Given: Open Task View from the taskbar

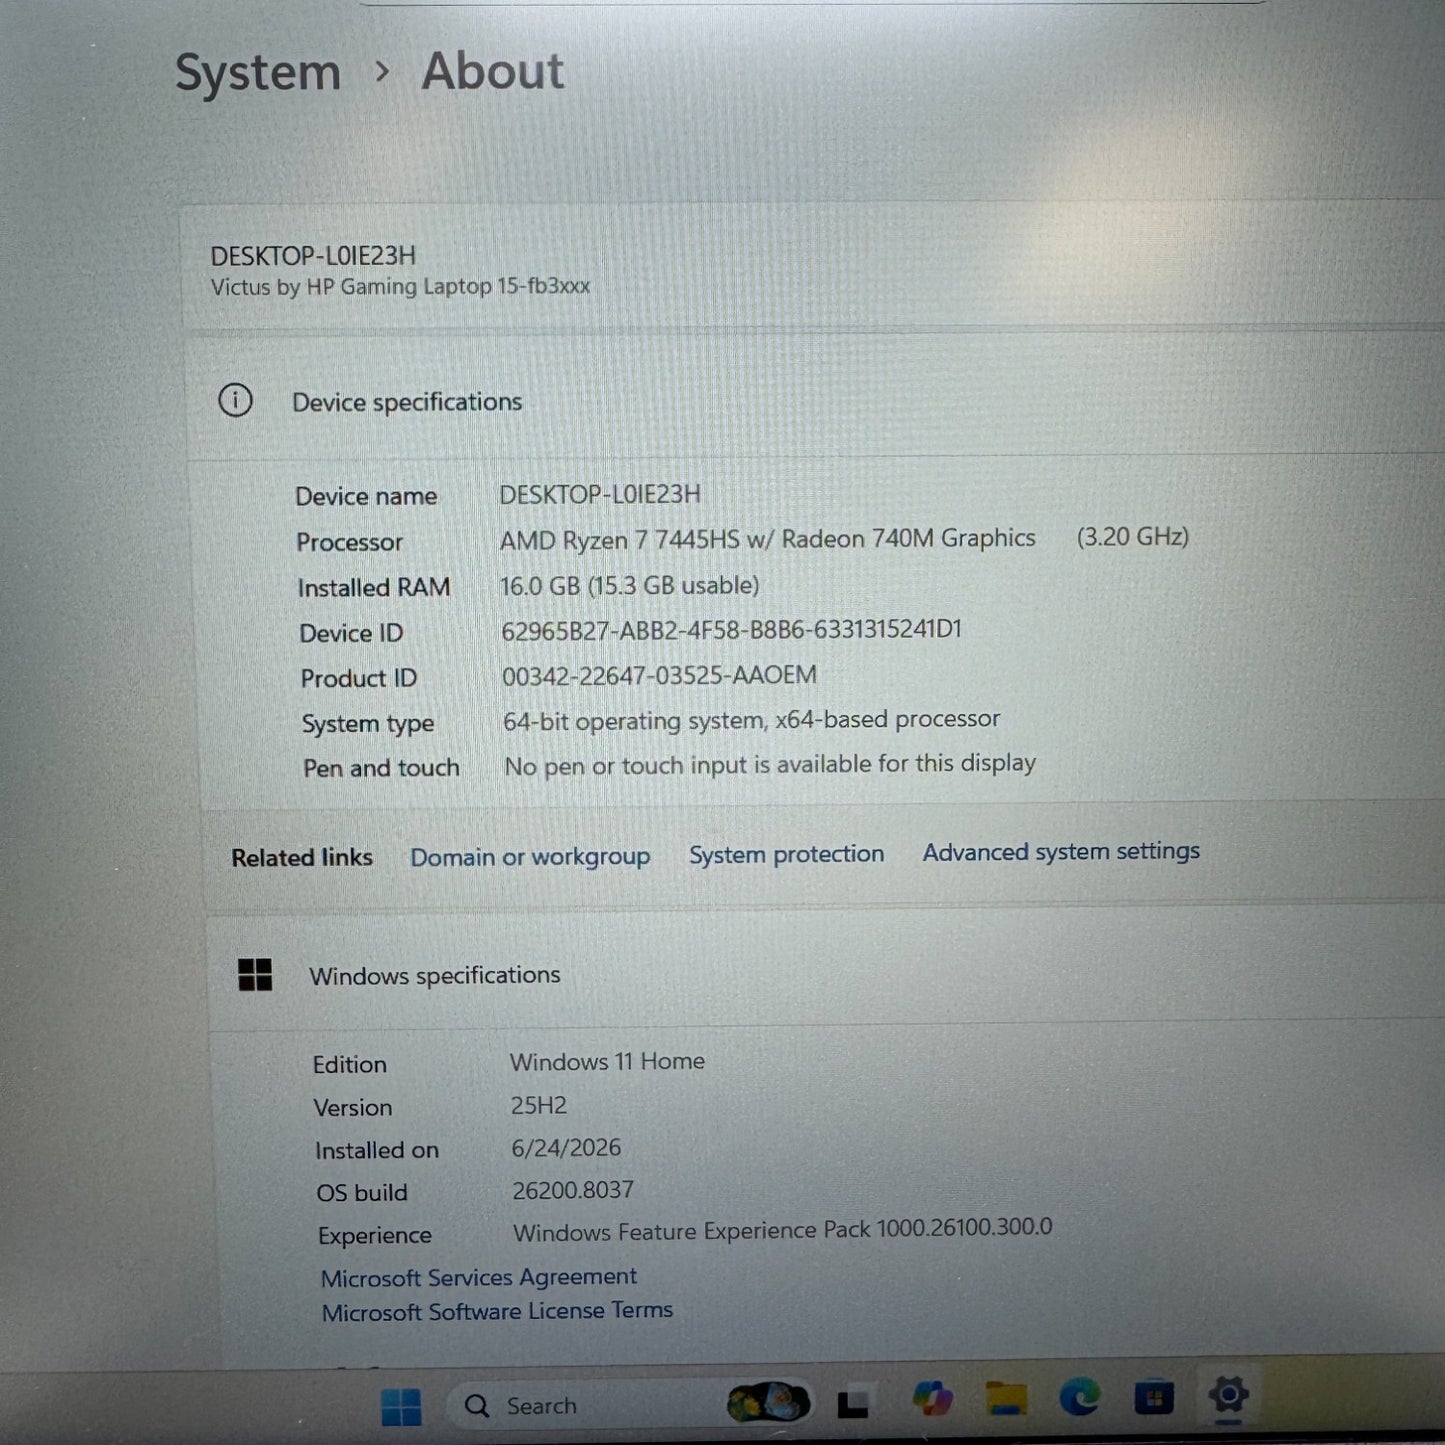Looking at the screenshot, I should pos(852,1403).
